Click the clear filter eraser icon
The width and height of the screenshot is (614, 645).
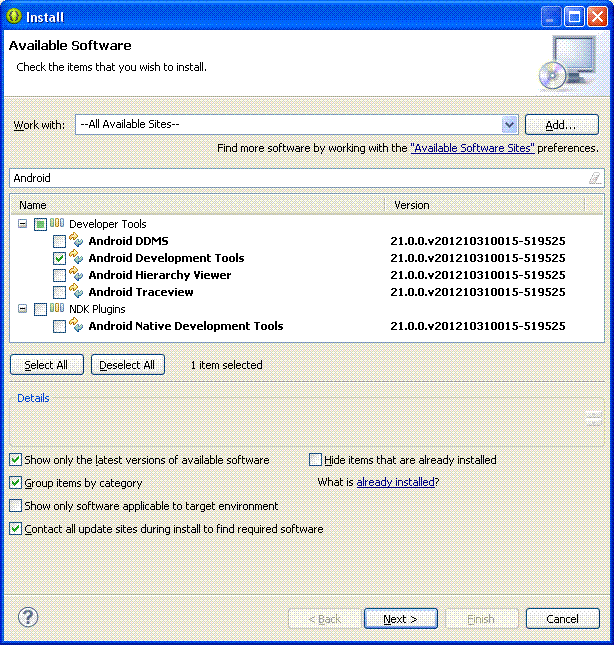click(x=595, y=178)
